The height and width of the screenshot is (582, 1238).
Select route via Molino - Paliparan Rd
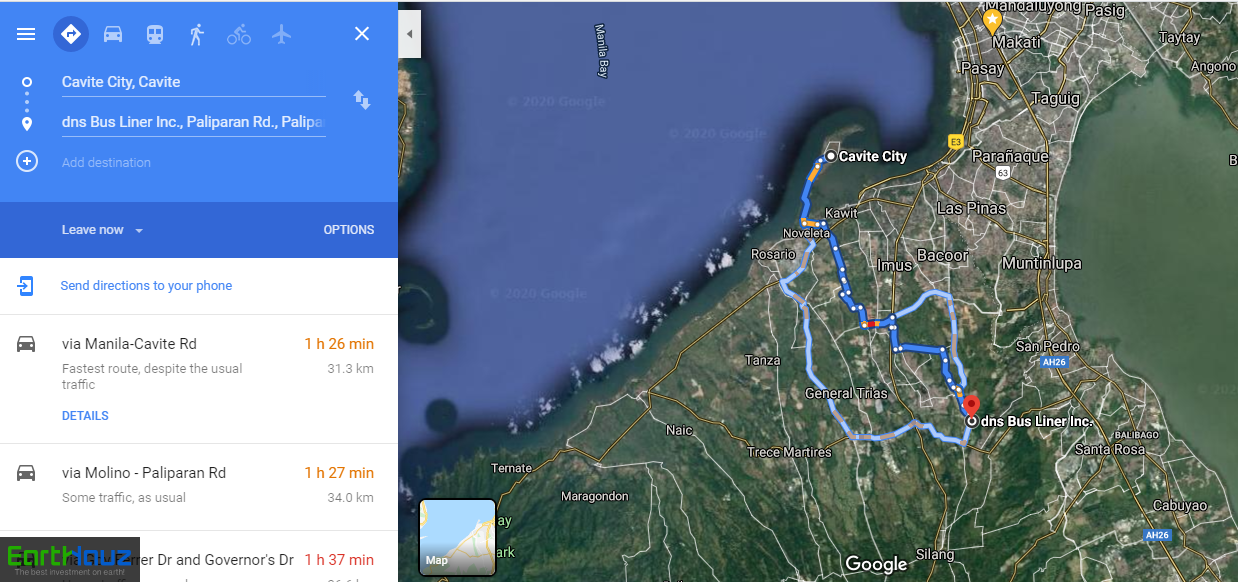click(x=199, y=487)
